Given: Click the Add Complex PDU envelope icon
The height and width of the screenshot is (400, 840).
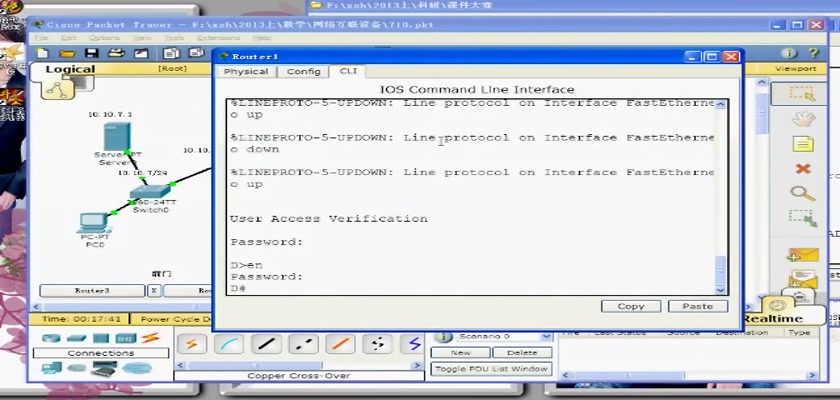Looking at the screenshot, I should [x=802, y=280].
